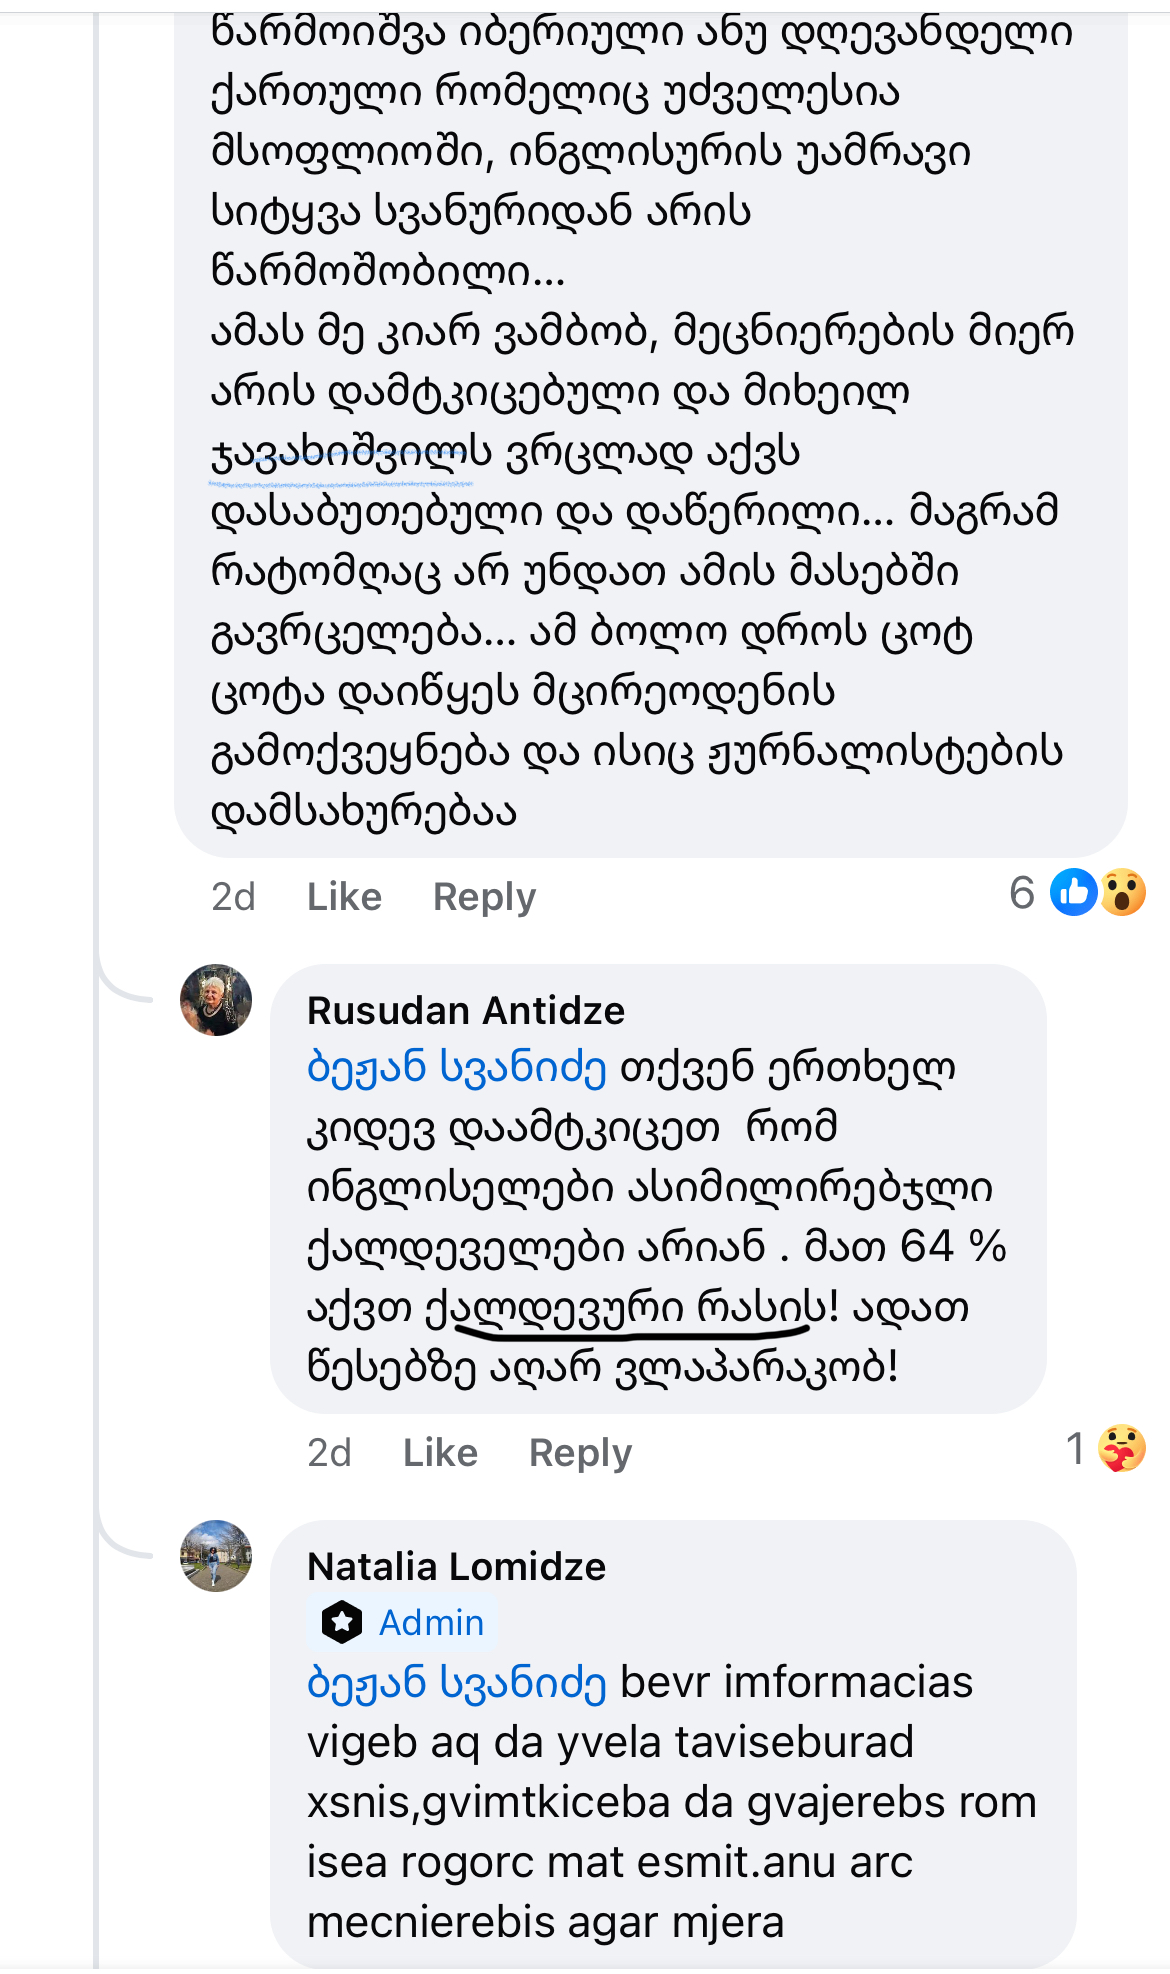This screenshot has width=1170, height=1974.
Task: Like the top Georgian comment
Action: click(344, 897)
